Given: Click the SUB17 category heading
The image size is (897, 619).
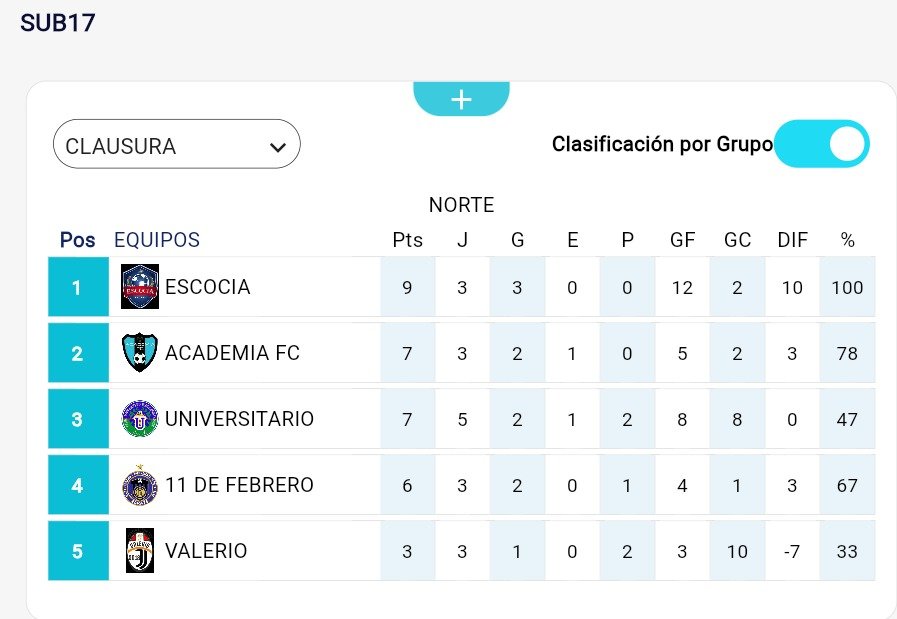Looking at the screenshot, I should pos(58,23).
